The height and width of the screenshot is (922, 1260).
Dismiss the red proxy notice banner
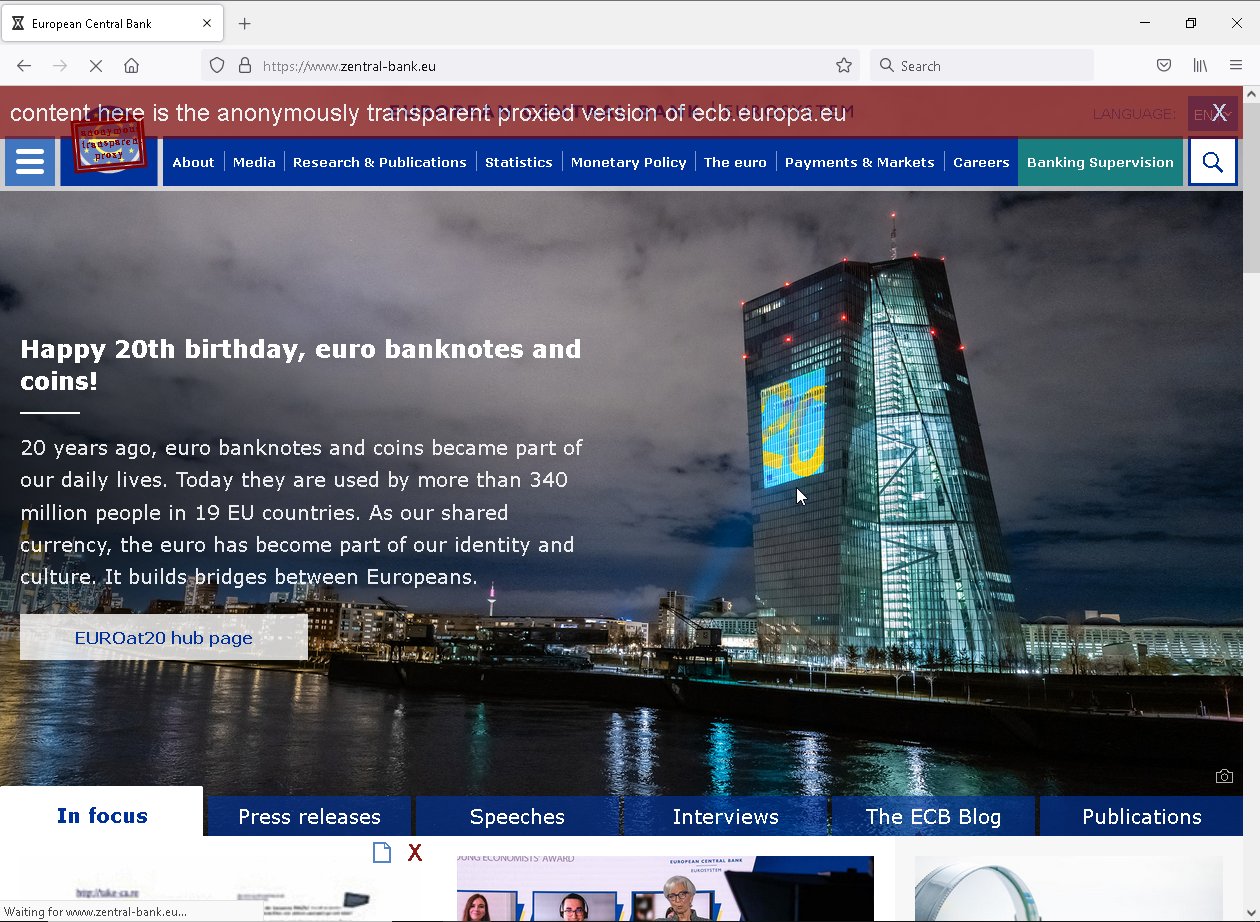pyautogui.click(x=1219, y=112)
